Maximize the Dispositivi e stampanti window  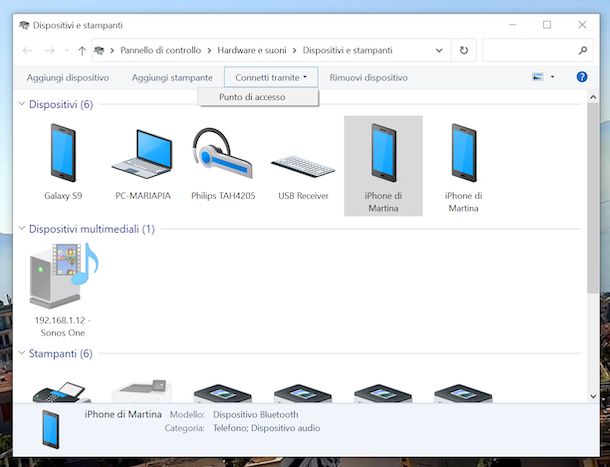coord(547,25)
